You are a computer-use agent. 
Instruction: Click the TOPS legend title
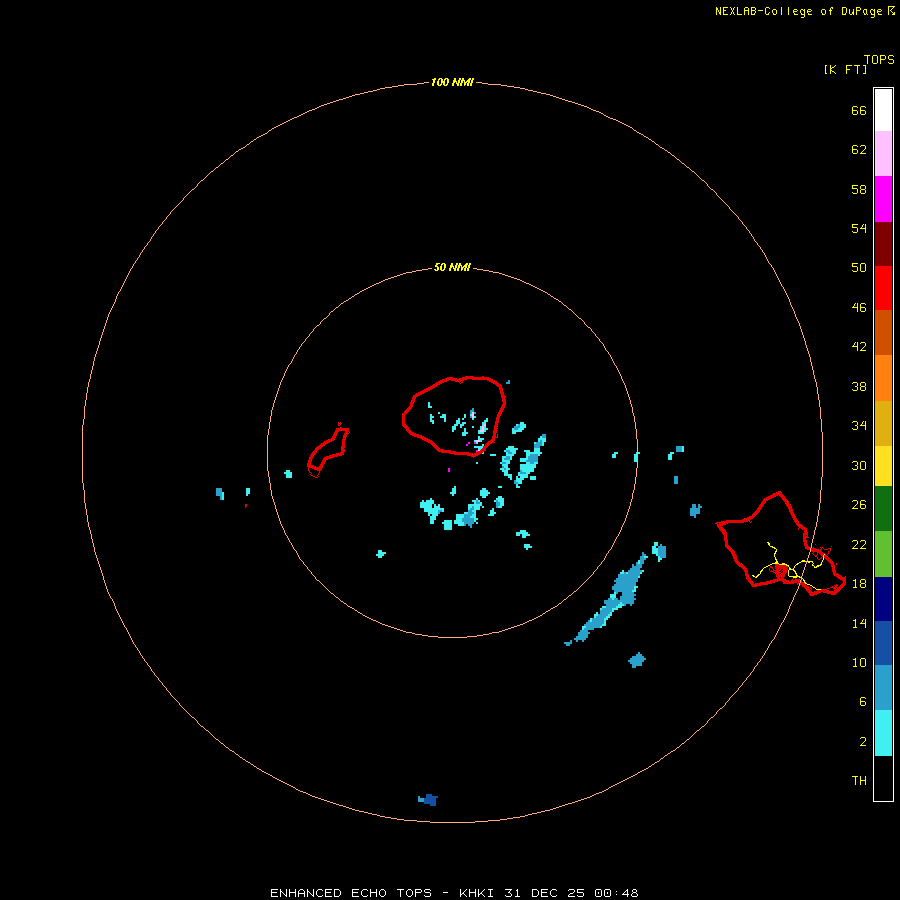tap(879, 59)
